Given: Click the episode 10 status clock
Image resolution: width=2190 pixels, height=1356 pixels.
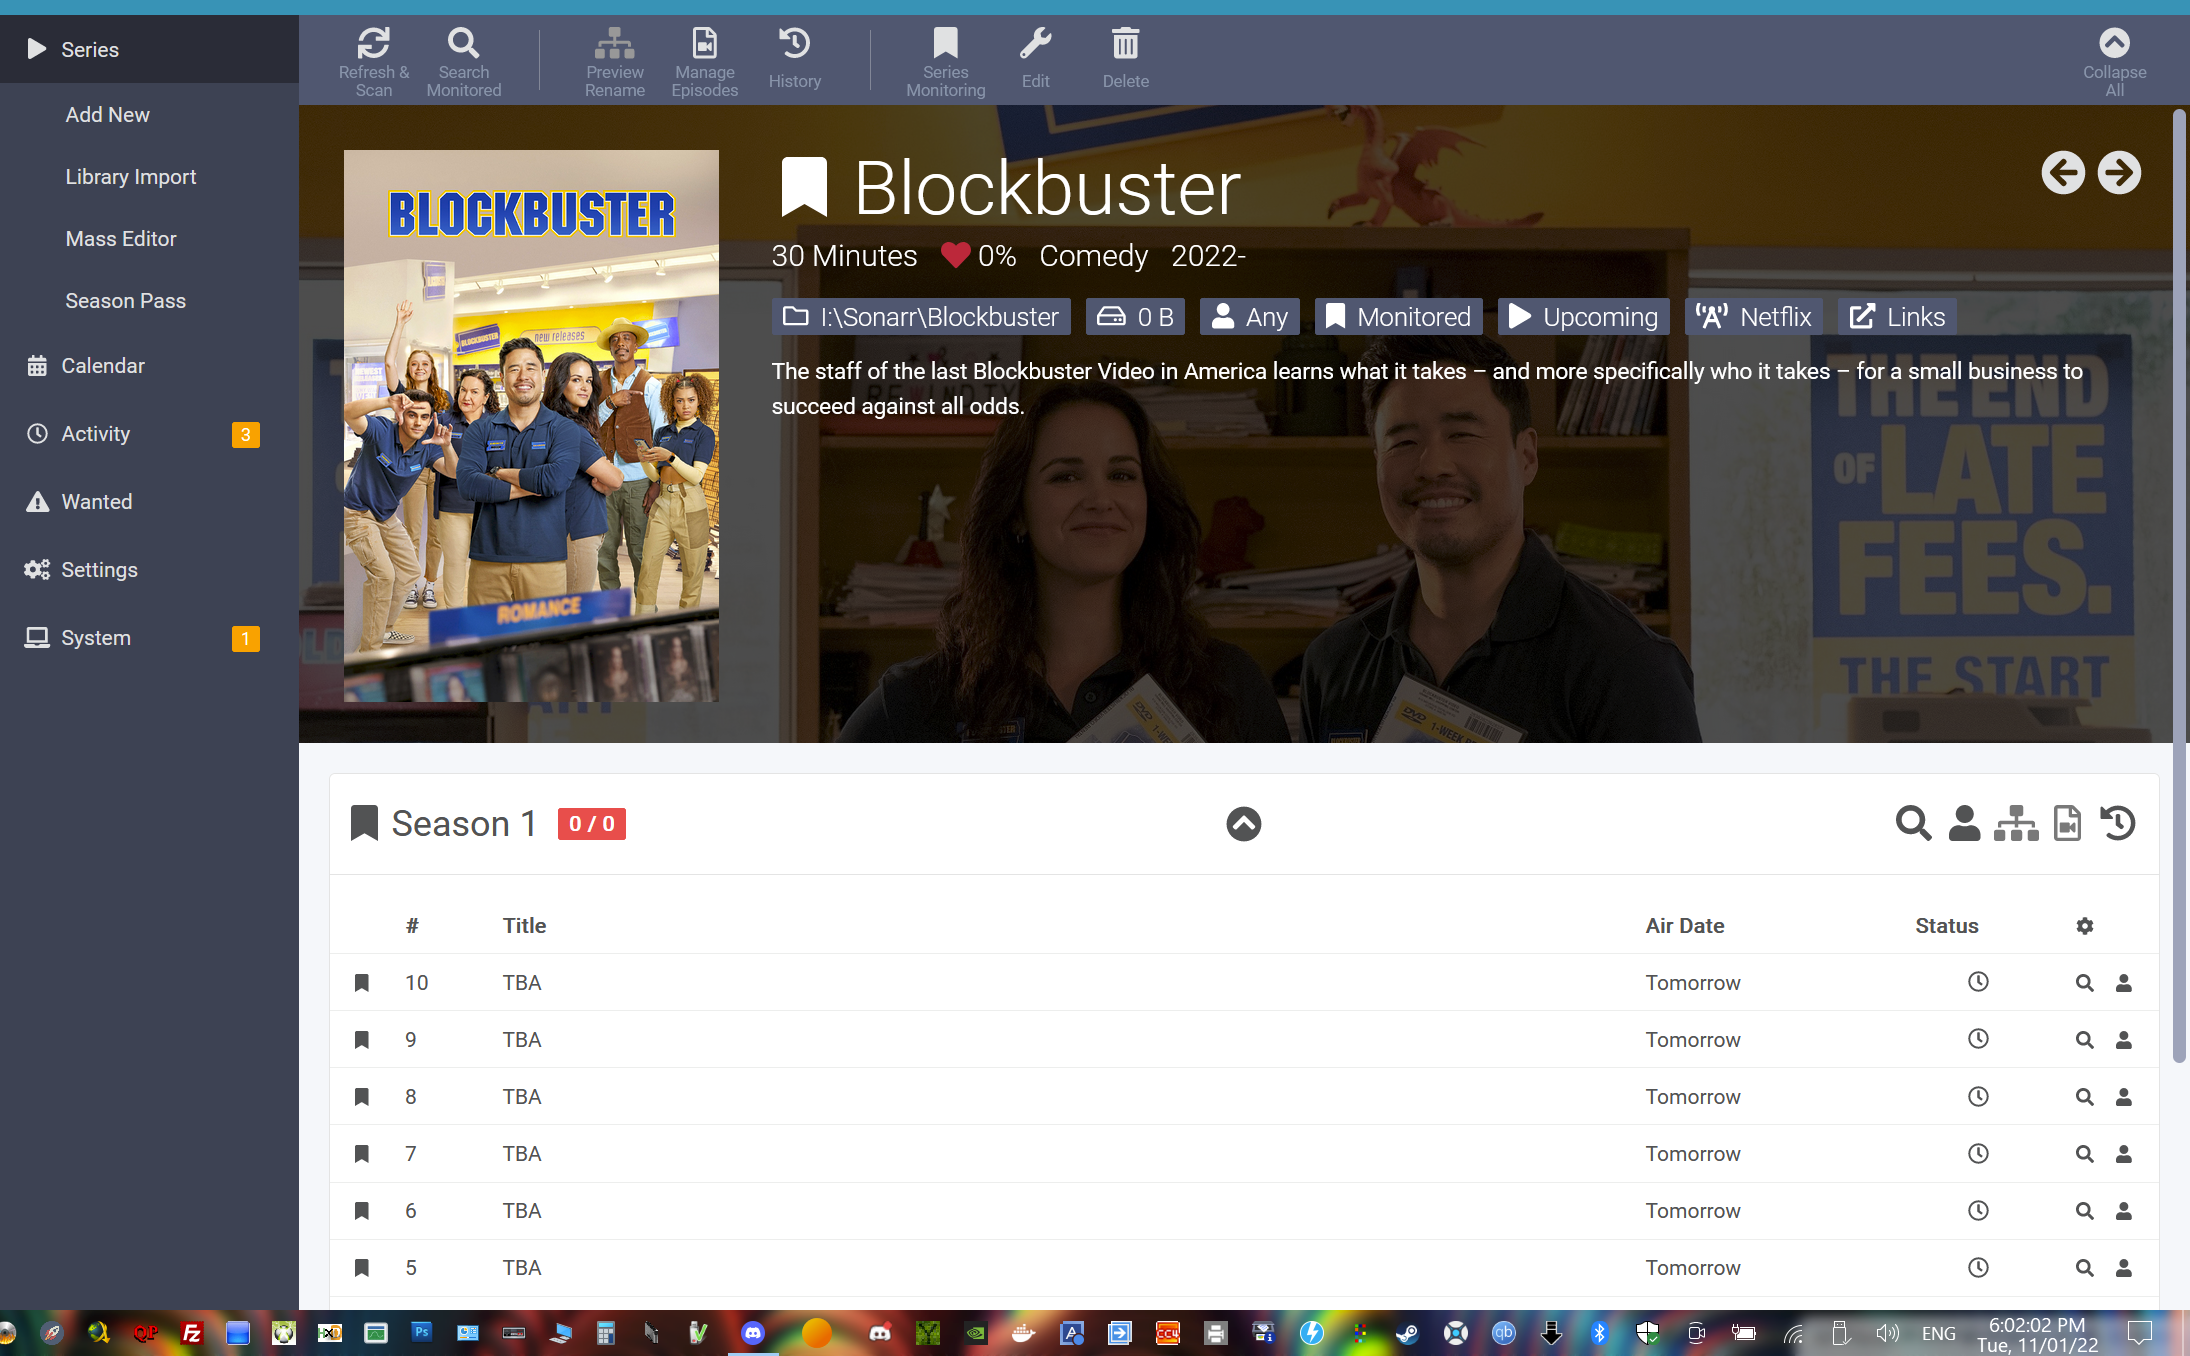Looking at the screenshot, I should point(1978,982).
